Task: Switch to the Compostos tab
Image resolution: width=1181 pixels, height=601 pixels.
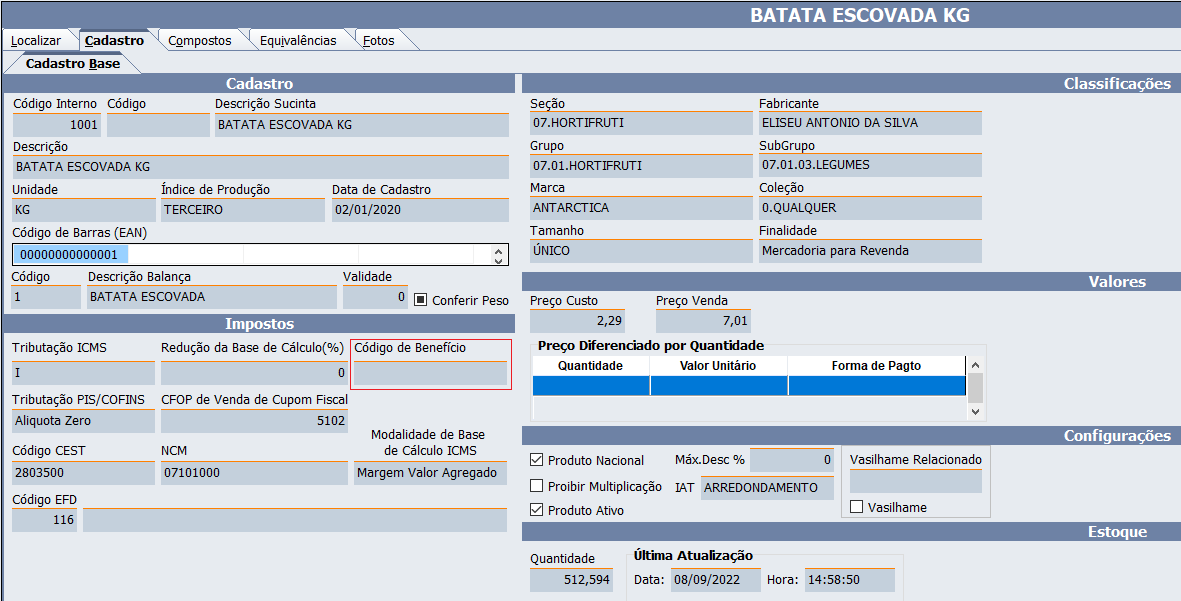Action: [199, 41]
